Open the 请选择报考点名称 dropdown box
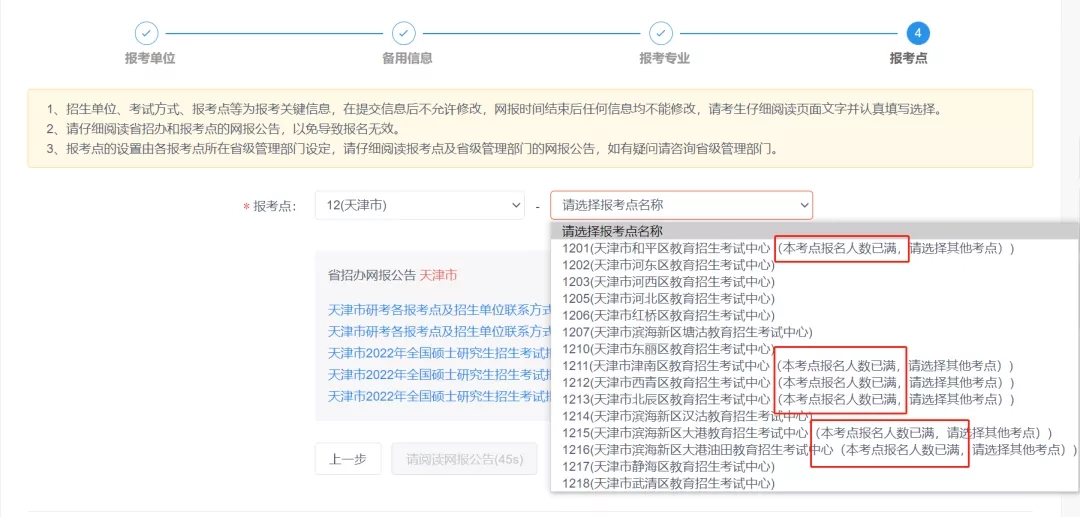Viewport: 1080px width, 517px height. pos(681,205)
